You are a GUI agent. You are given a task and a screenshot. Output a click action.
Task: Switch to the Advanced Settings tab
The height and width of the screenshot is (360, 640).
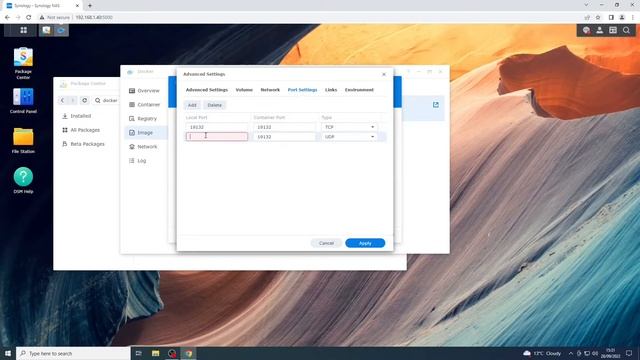click(x=207, y=90)
